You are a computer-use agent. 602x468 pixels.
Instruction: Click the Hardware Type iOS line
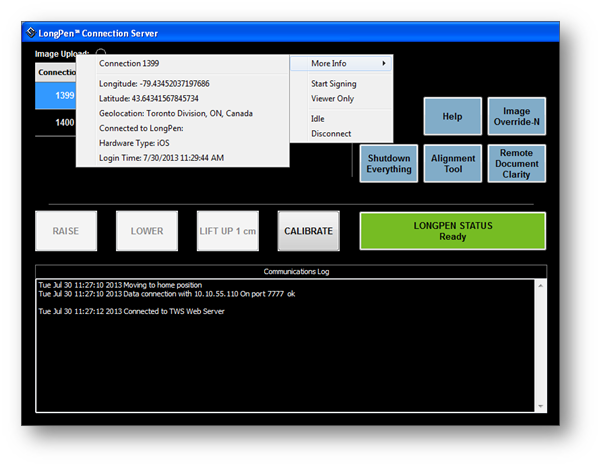coord(134,143)
